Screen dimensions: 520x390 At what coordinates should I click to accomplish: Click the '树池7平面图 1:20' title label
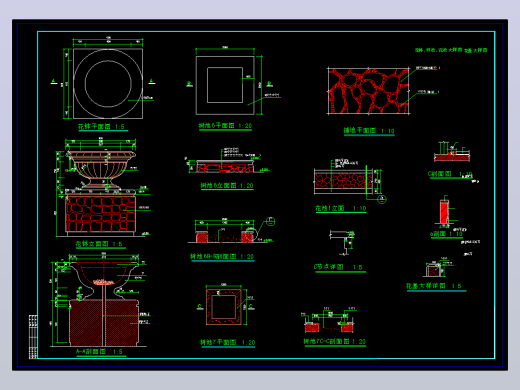pos(228,343)
